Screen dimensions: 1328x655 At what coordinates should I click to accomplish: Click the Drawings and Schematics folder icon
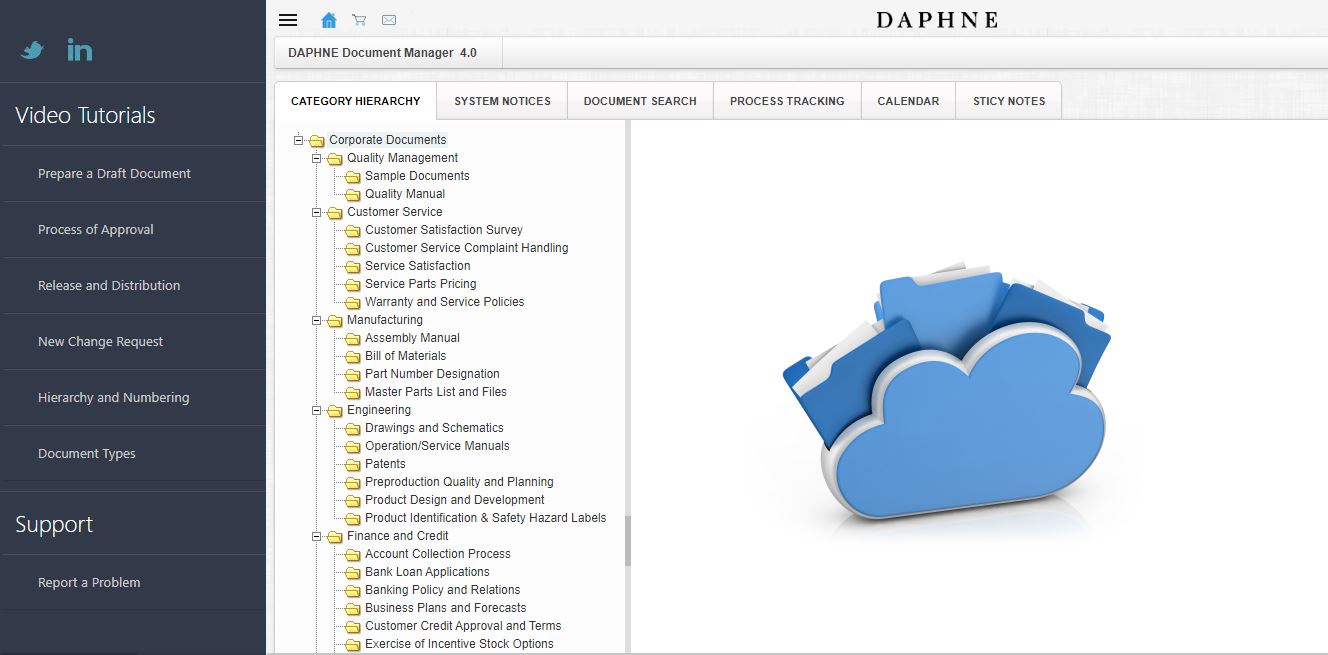353,429
